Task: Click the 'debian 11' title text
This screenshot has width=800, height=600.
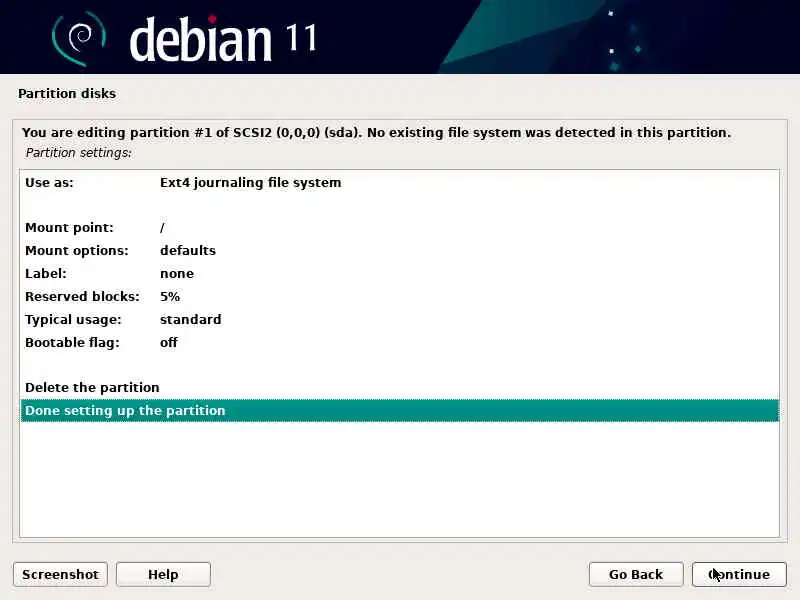Action: point(223,39)
